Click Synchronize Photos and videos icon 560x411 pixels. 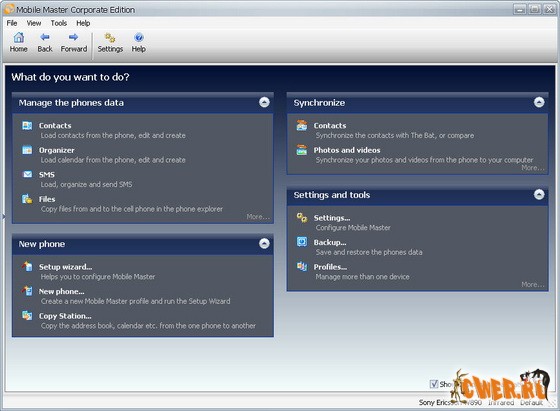302,150
